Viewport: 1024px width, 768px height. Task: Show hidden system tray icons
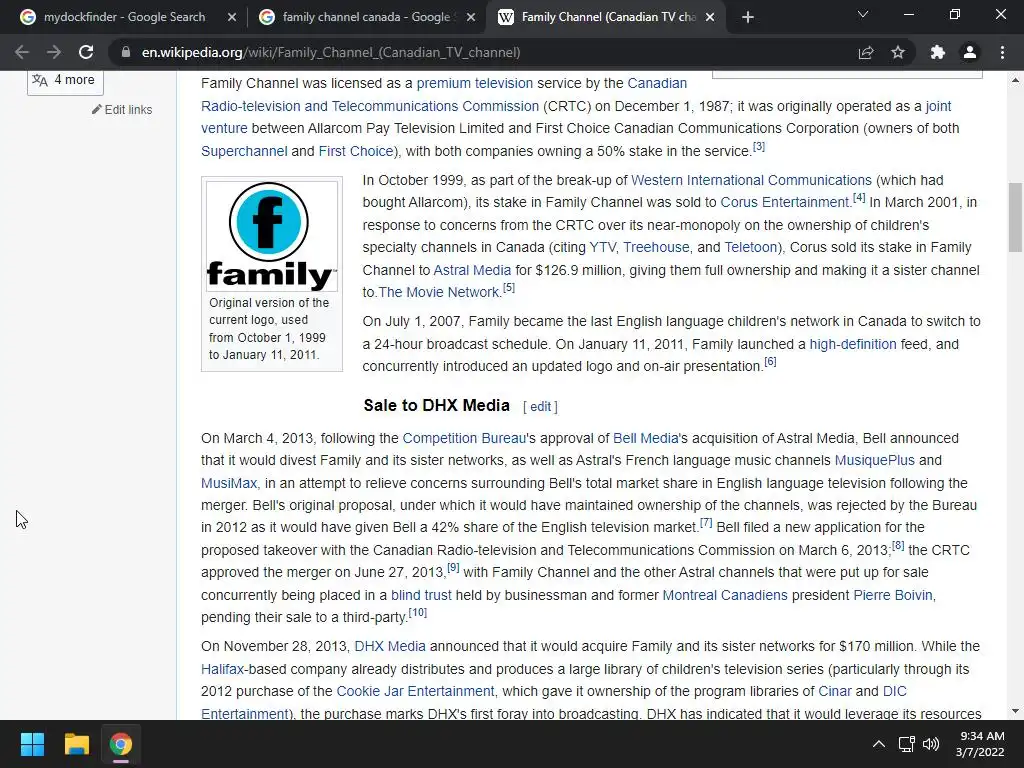point(879,744)
